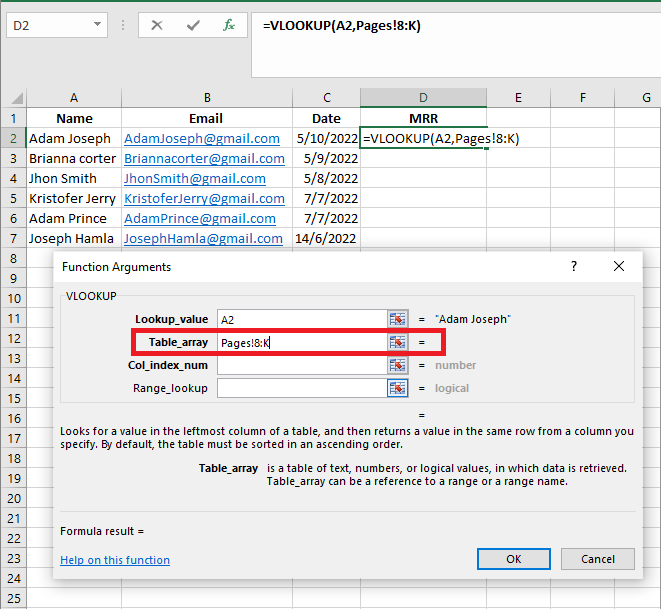Click the Name Box showing D2

pyautogui.click(x=51, y=25)
